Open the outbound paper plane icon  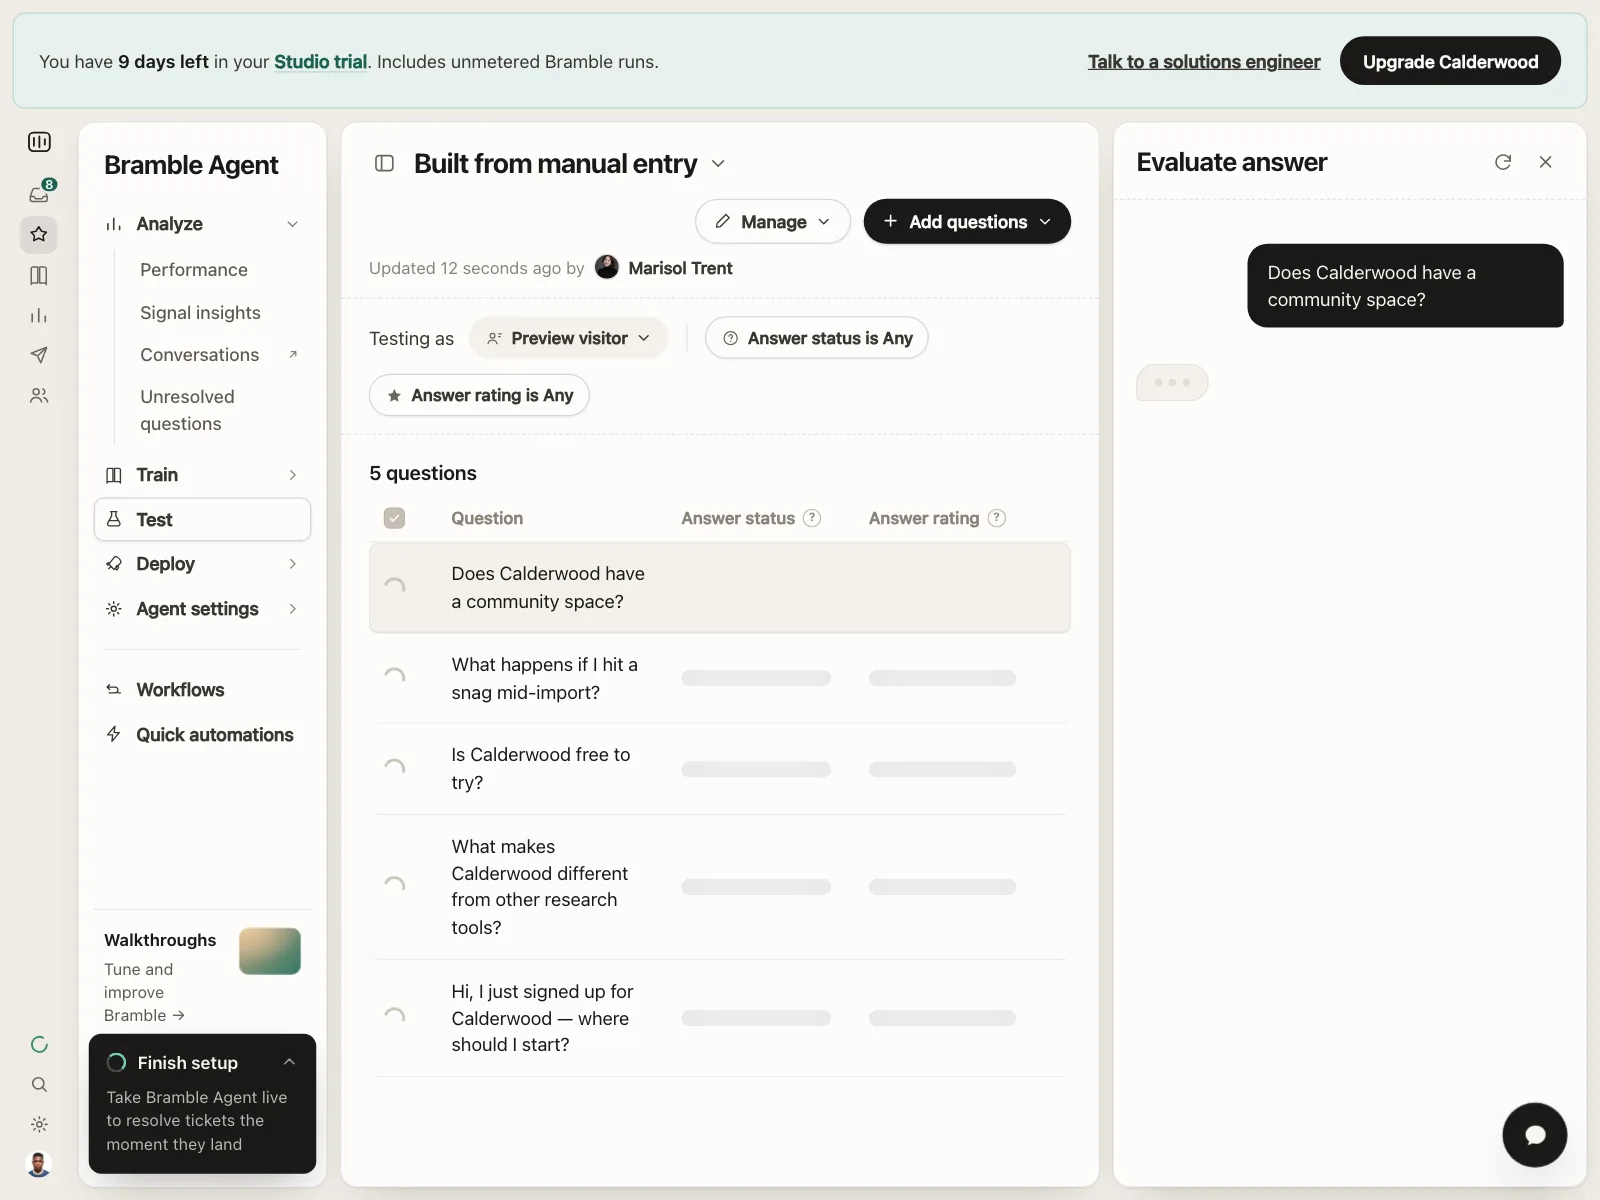39,355
